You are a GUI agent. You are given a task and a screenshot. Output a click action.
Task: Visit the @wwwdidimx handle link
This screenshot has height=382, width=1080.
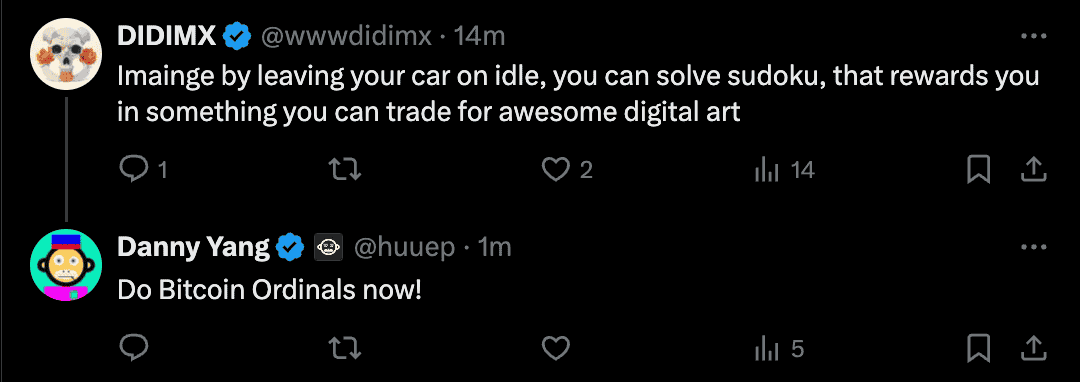(x=345, y=36)
